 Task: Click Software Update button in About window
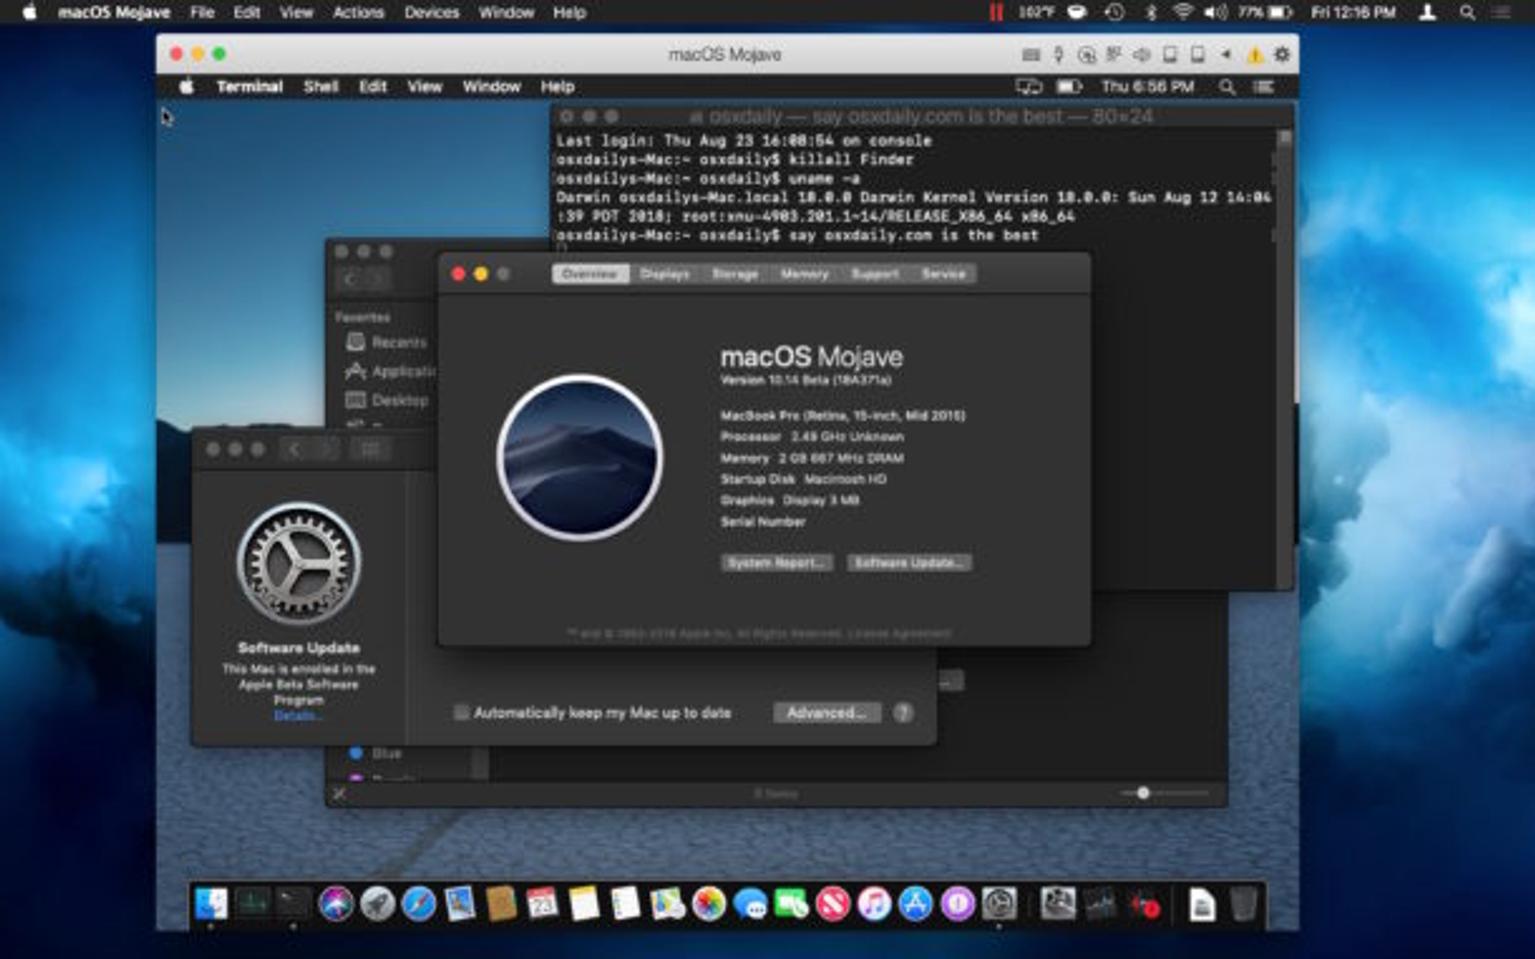pyautogui.click(x=909, y=563)
